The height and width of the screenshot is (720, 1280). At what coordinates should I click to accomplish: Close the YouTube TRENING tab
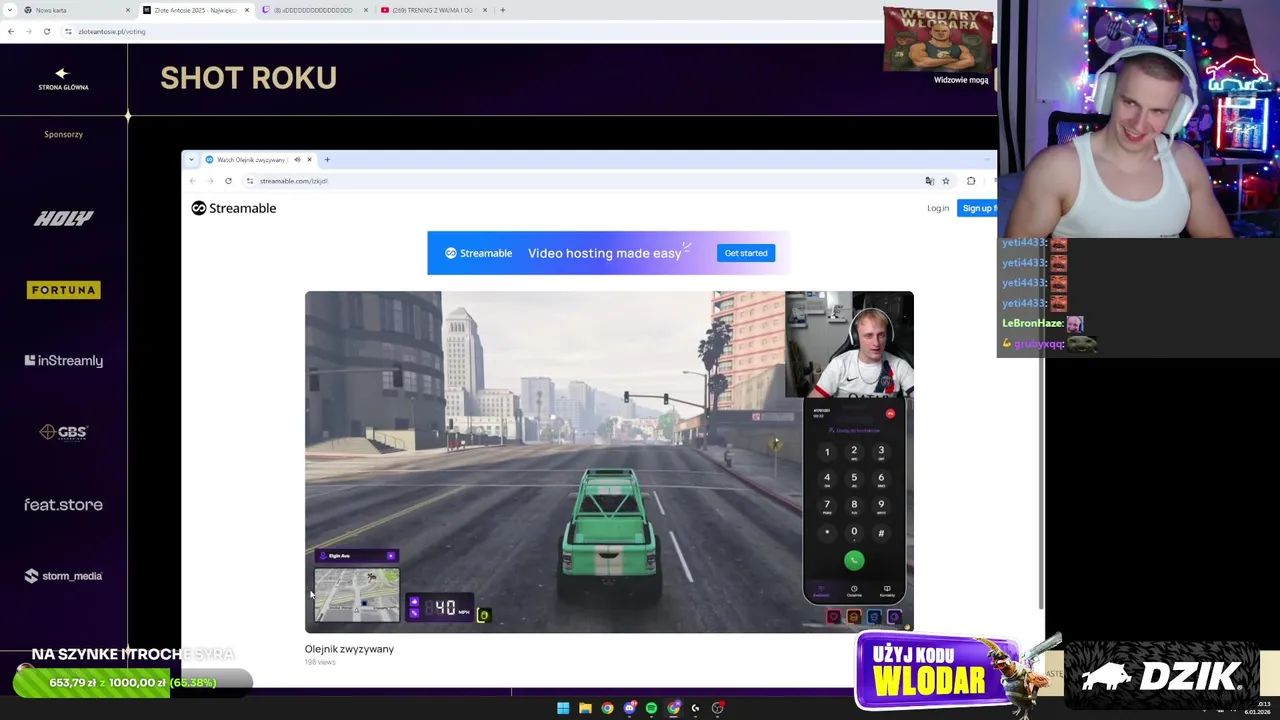click(x=485, y=10)
